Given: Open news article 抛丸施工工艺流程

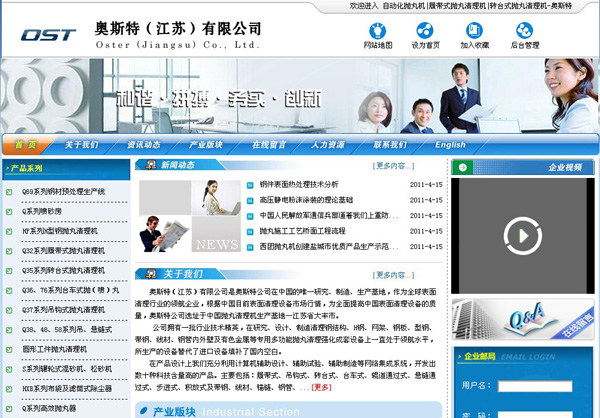Looking at the screenshot, I should (302, 230).
